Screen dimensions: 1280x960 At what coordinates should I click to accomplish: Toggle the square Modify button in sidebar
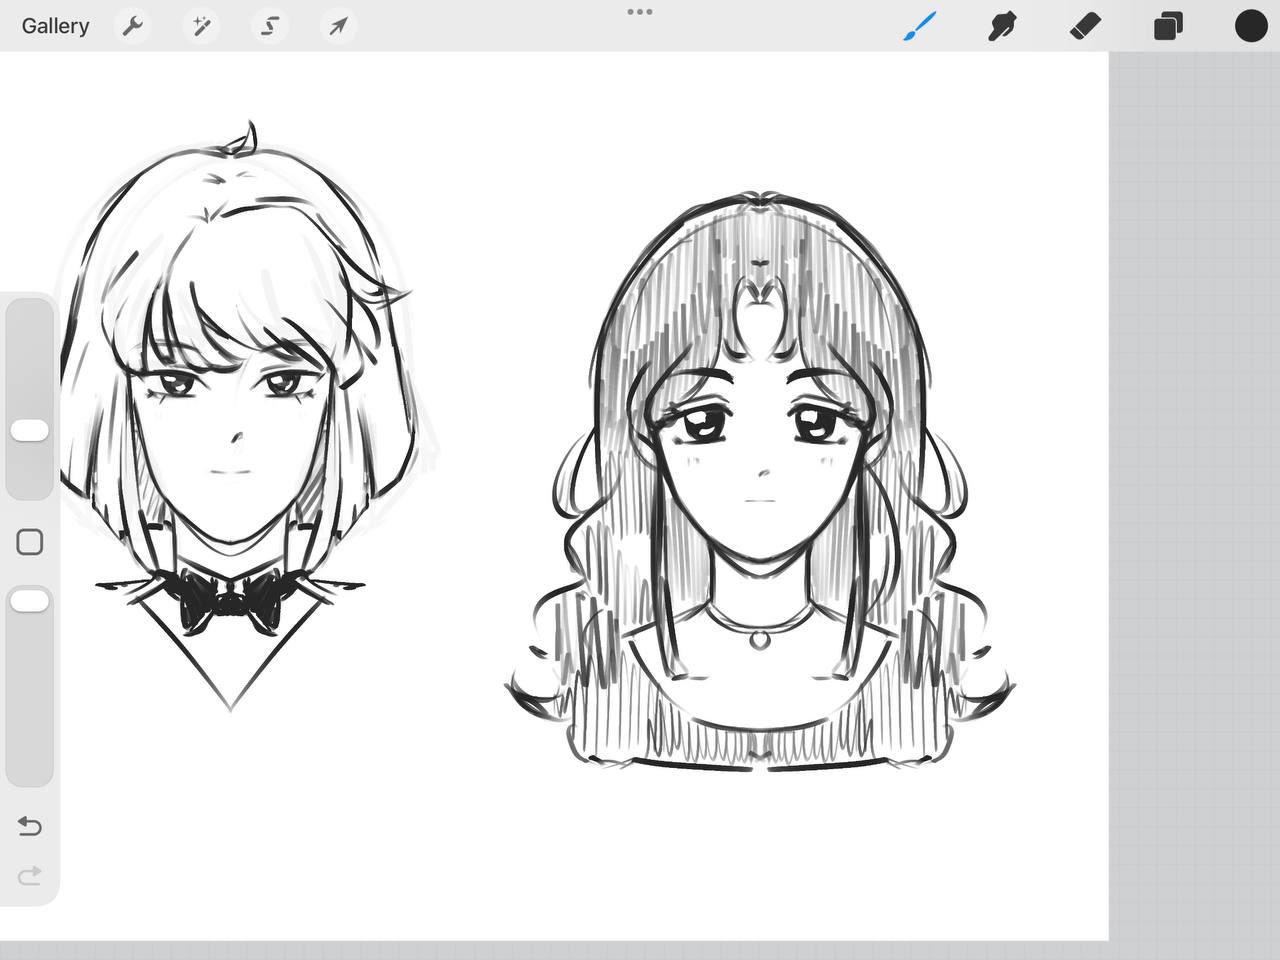click(x=30, y=542)
